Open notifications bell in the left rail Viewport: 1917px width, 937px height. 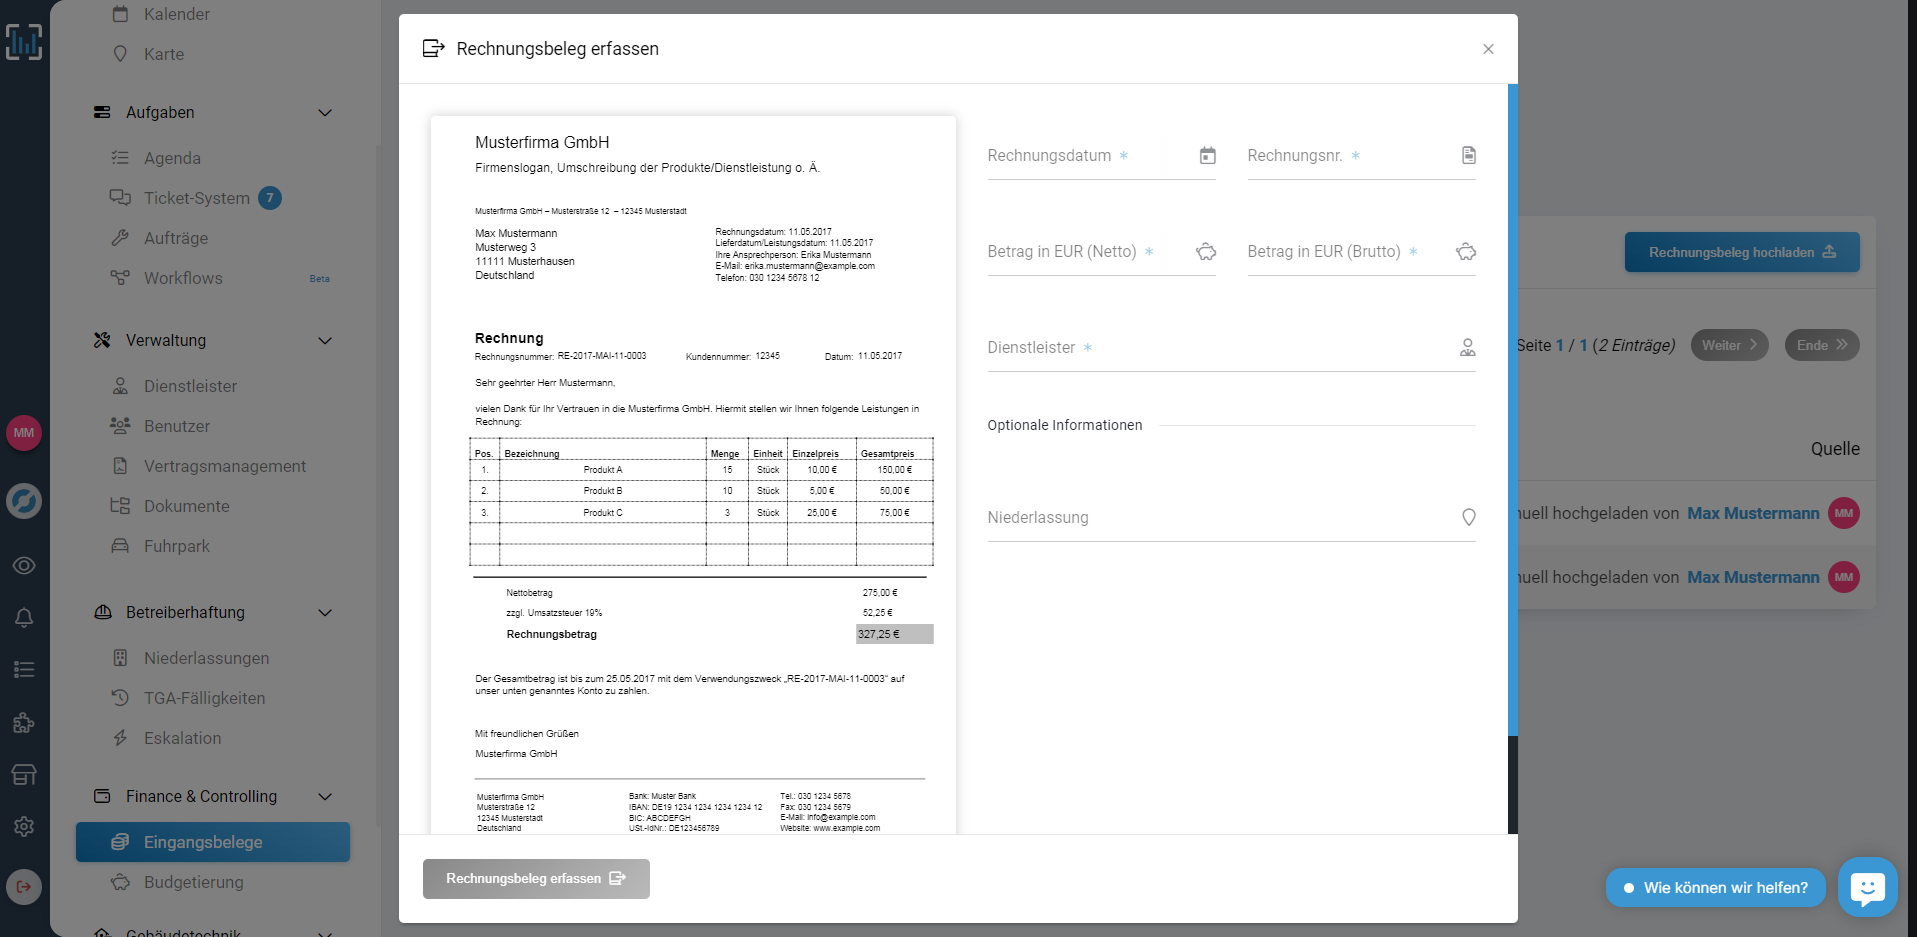pos(24,618)
